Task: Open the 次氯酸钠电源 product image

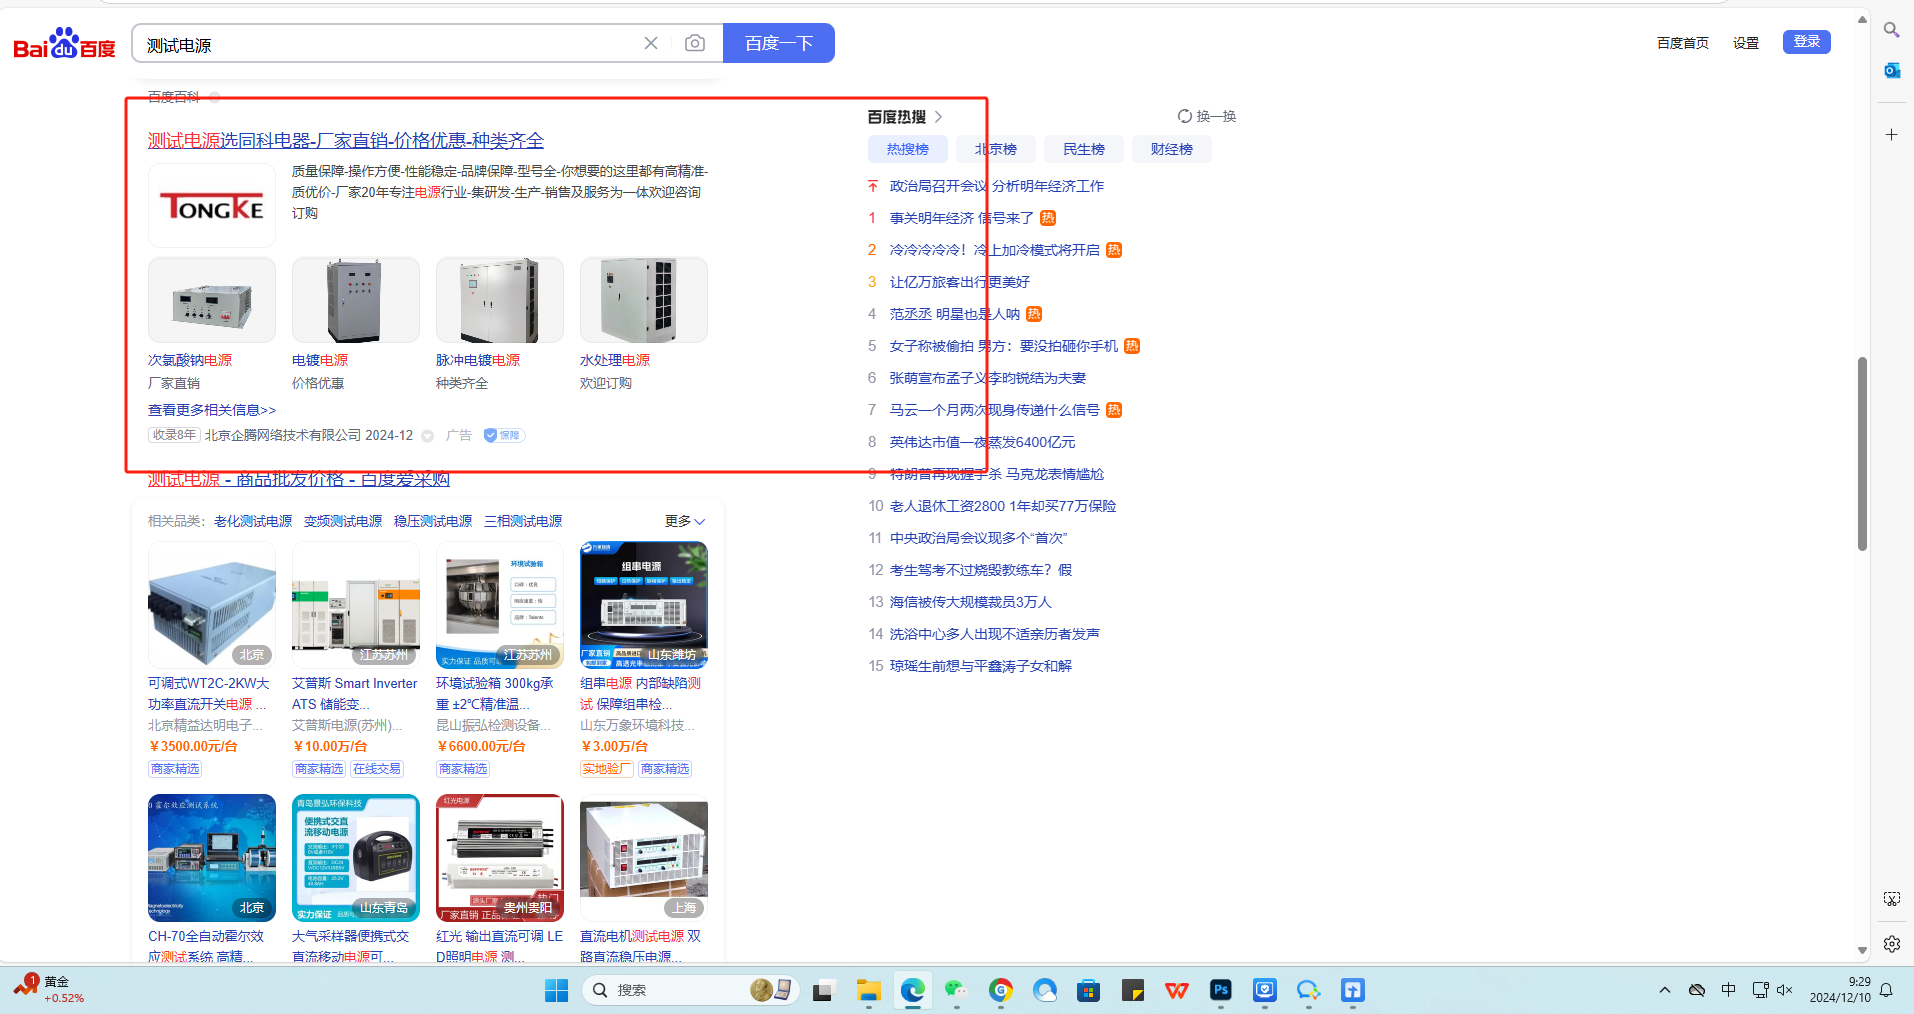Action: [x=212, y=300]
